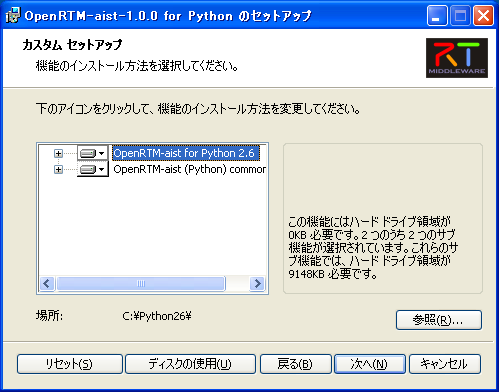Expand the OpenRTM-aist for Python 2.6 tree node
The height and width of the screenshot is (392, 499).
(x=58, y=153)
